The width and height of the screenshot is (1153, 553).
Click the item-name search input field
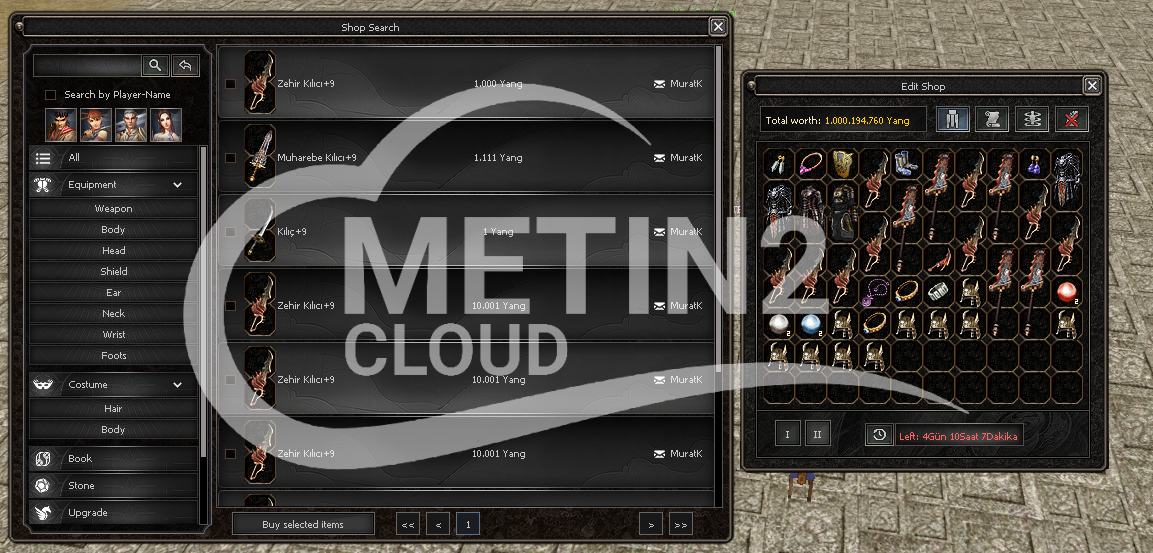pos(87,66)
